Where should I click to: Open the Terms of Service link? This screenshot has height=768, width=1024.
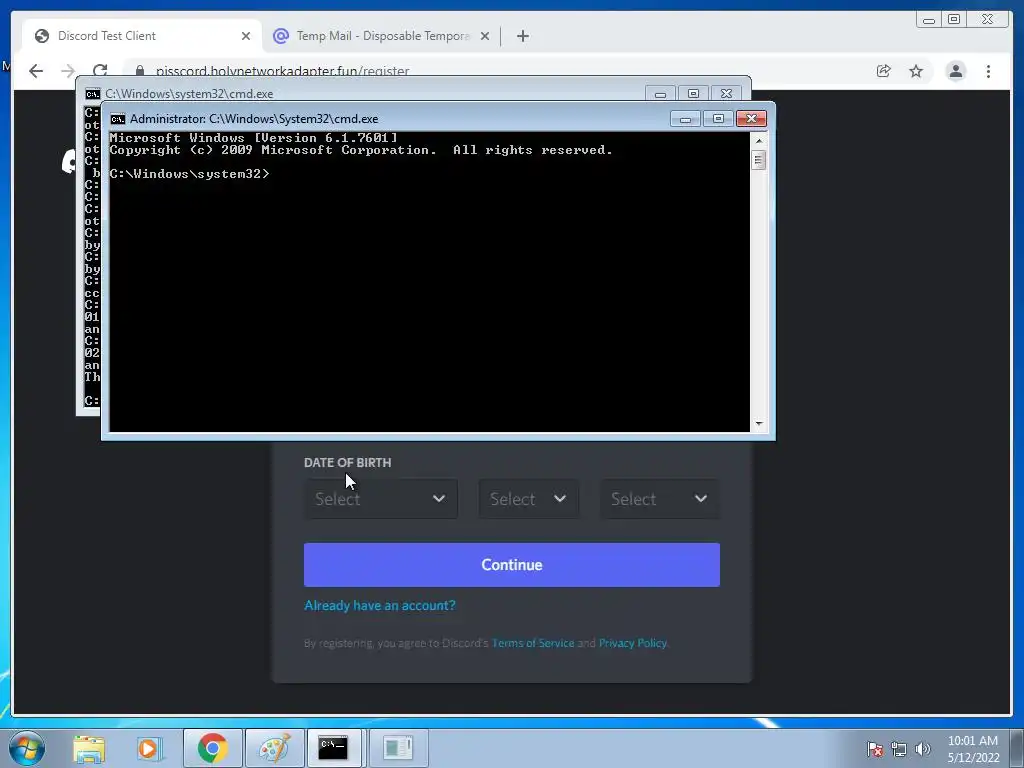point(532,643)
